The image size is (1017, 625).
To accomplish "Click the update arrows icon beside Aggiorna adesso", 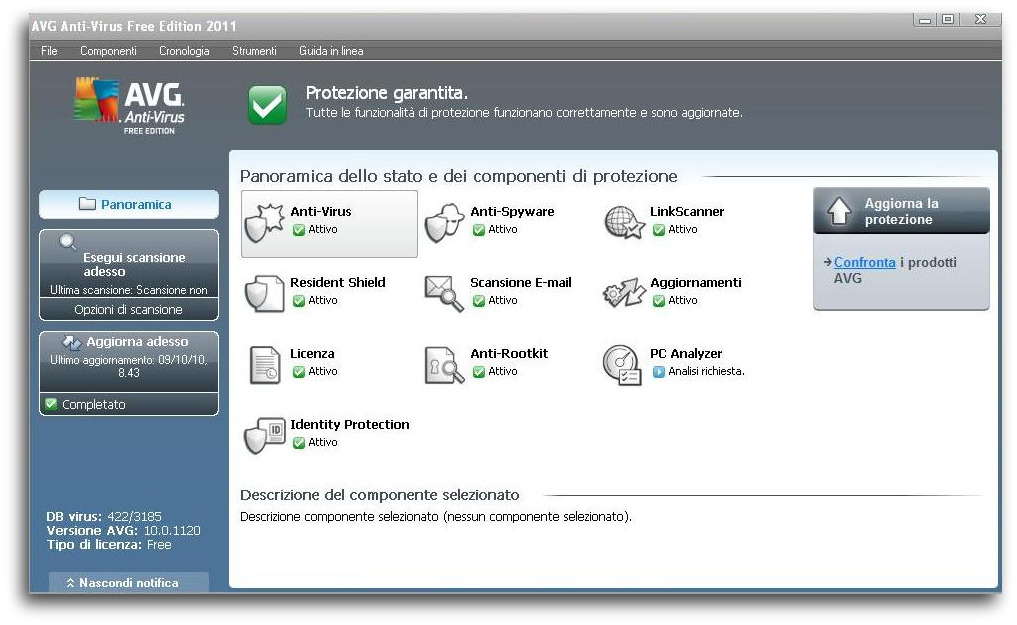I will point(71,342).
